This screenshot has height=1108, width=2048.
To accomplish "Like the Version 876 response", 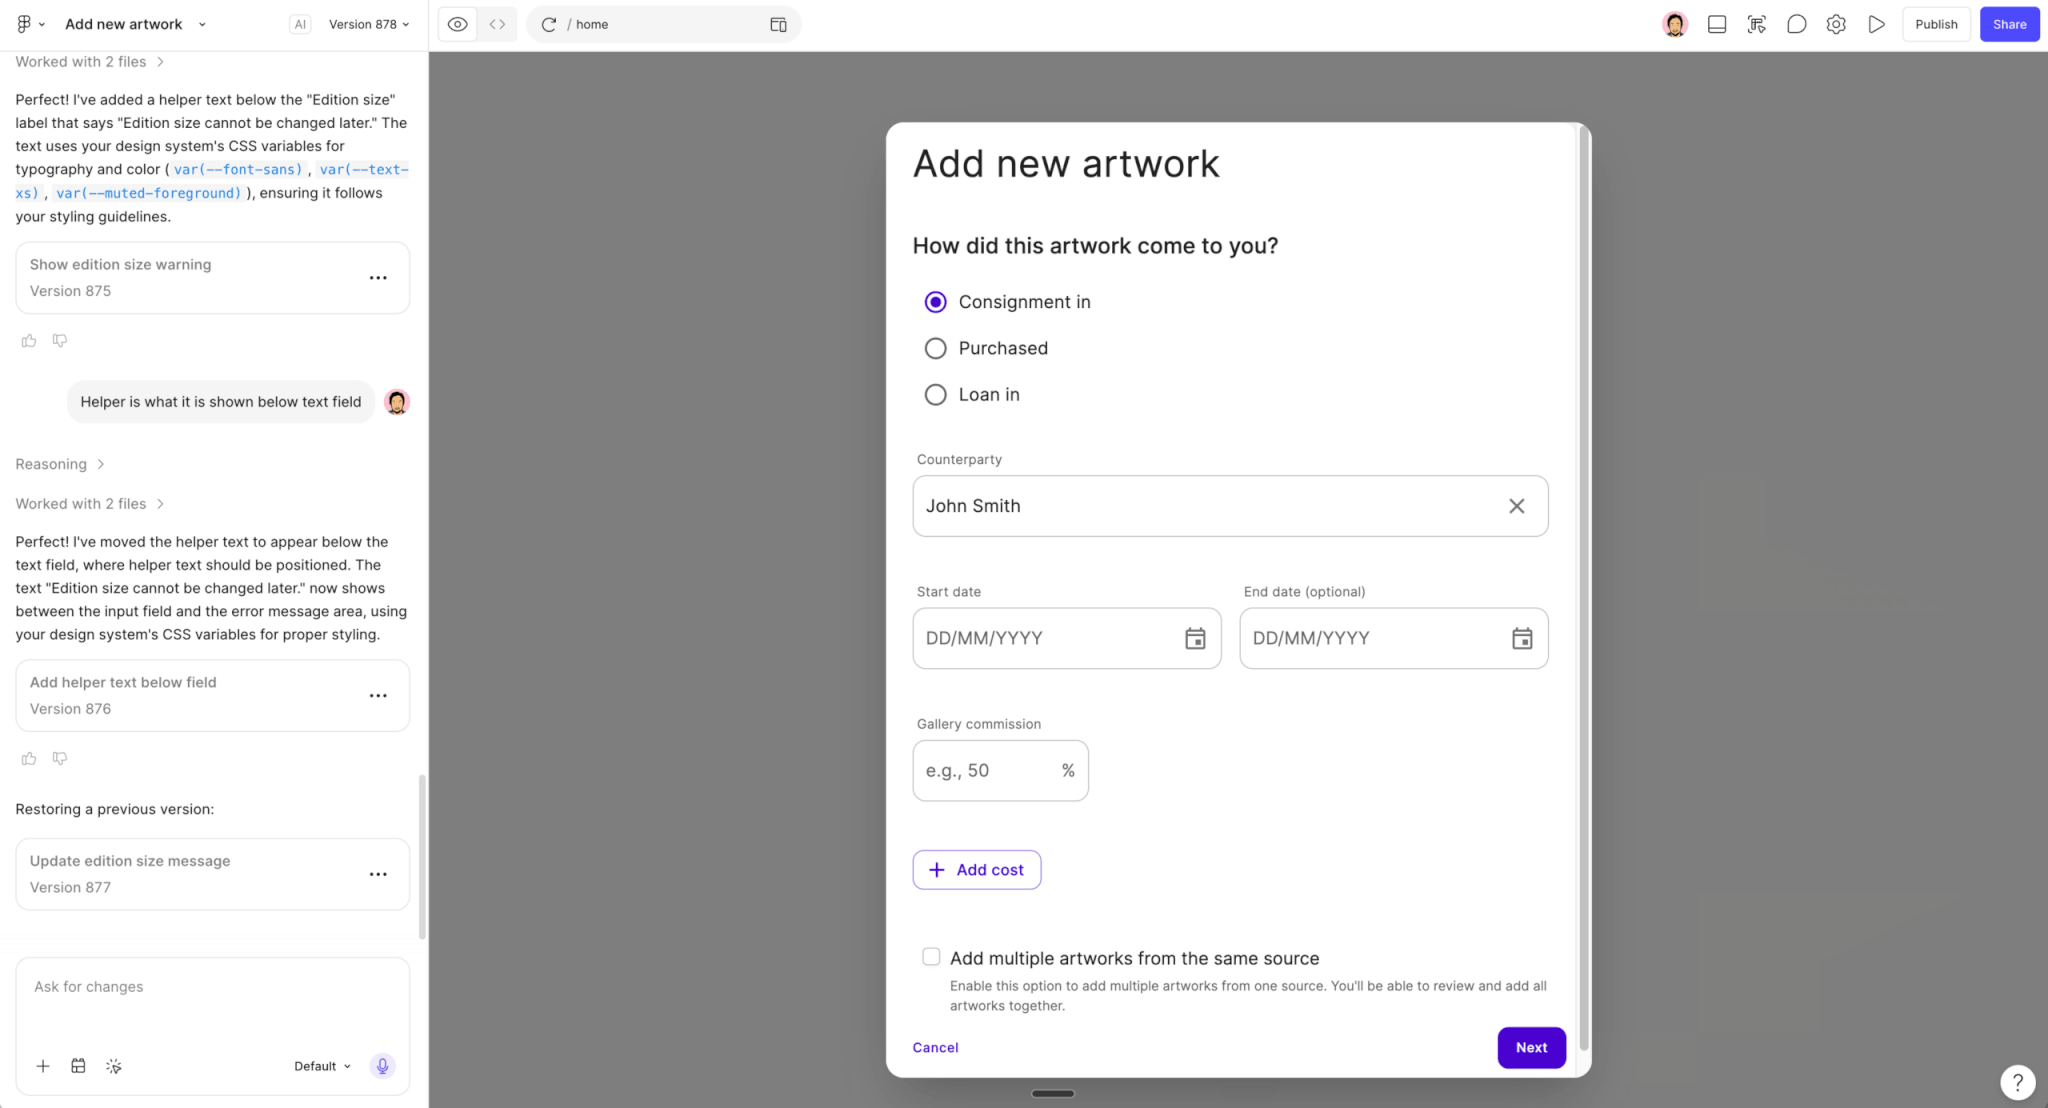I will pos(29,759).
